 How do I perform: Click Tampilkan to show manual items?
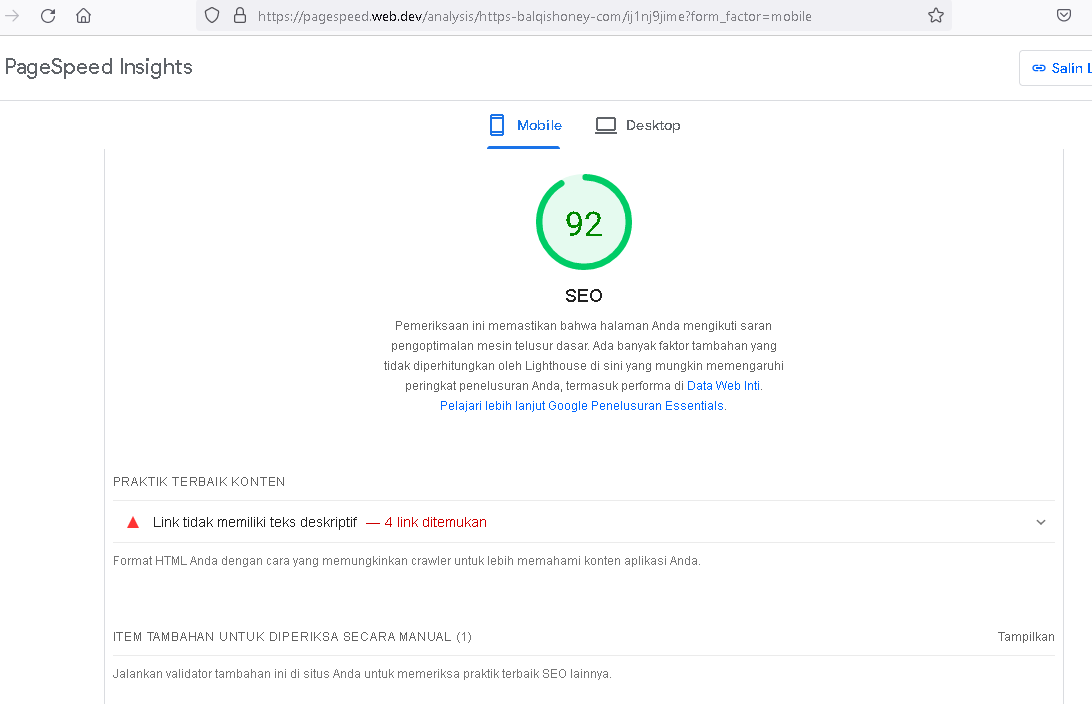[x=1025, y=637]
